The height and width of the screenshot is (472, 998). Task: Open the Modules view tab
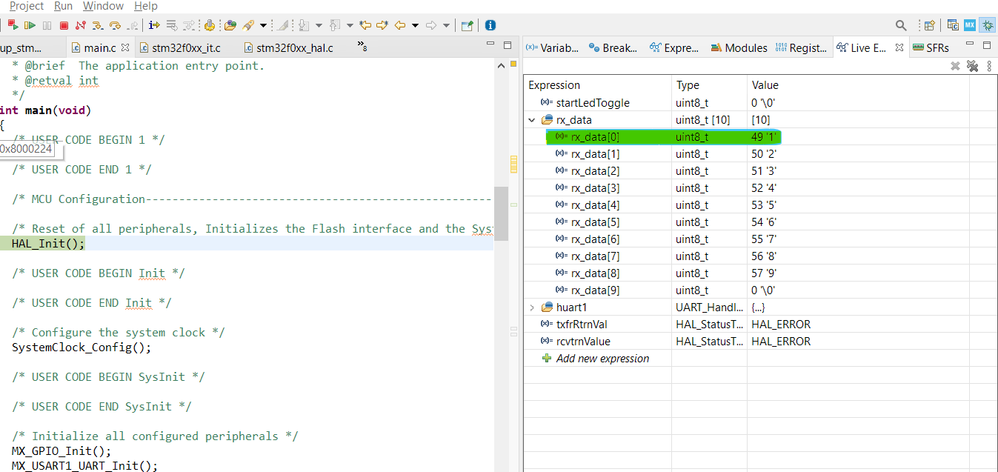tap(739, 48)
